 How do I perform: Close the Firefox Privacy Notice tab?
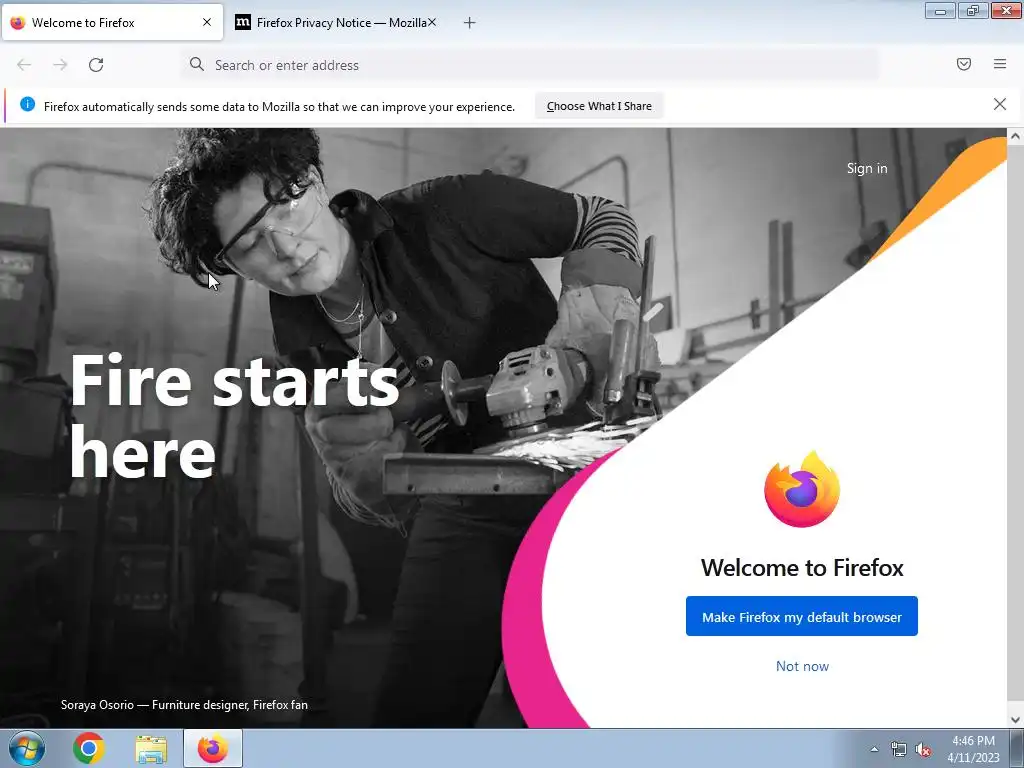click(432, 22)
